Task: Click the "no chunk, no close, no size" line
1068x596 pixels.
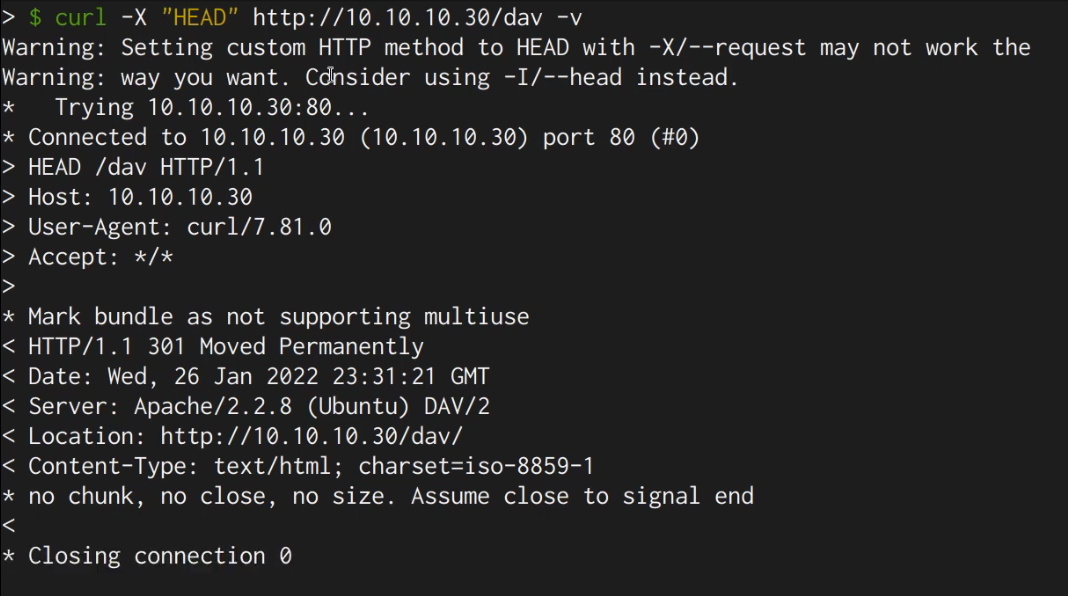Action: pos(390,497)
